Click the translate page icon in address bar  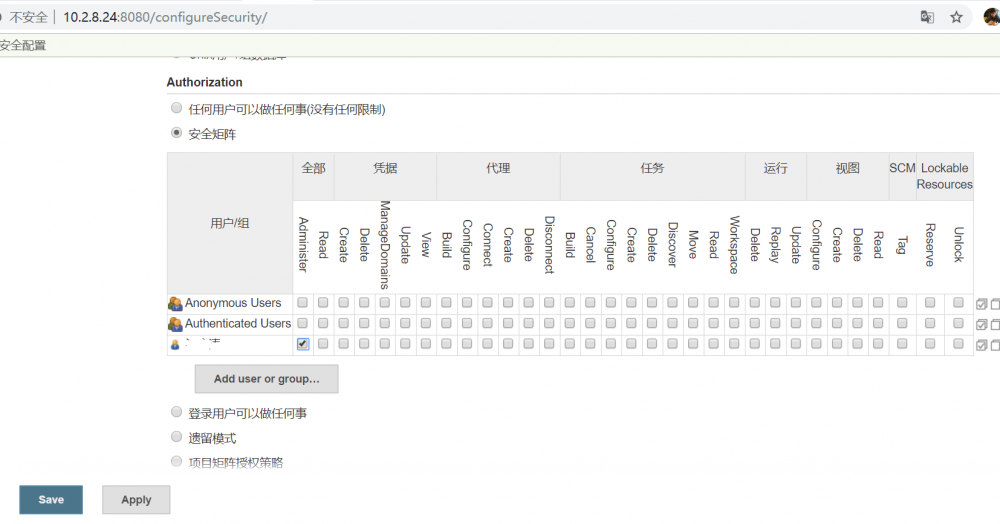click(x=927, y=17)
